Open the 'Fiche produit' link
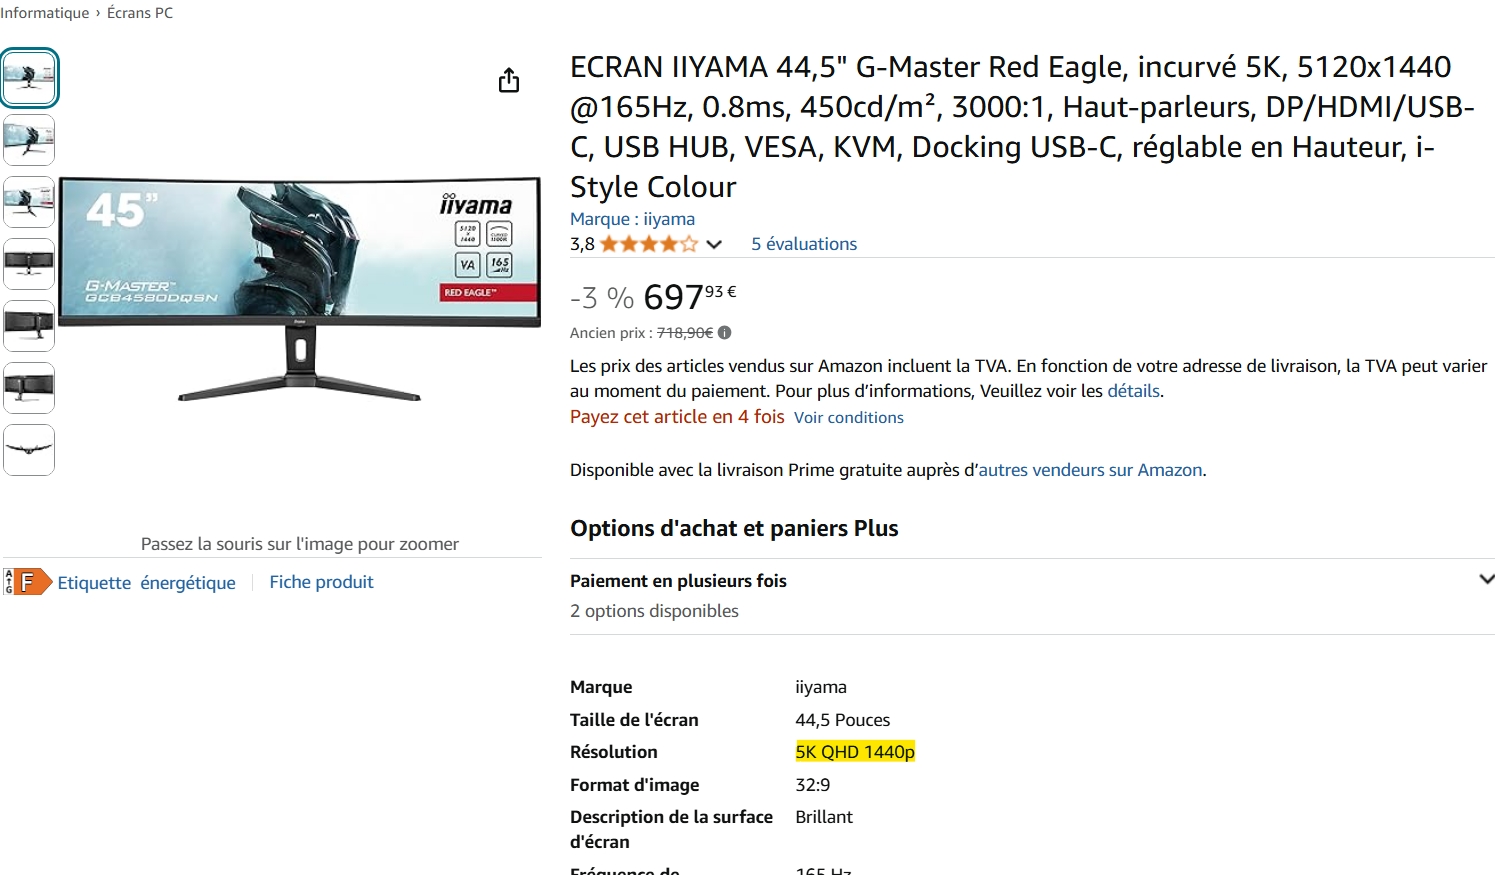The image size is (1495, 875). point(321,582)
